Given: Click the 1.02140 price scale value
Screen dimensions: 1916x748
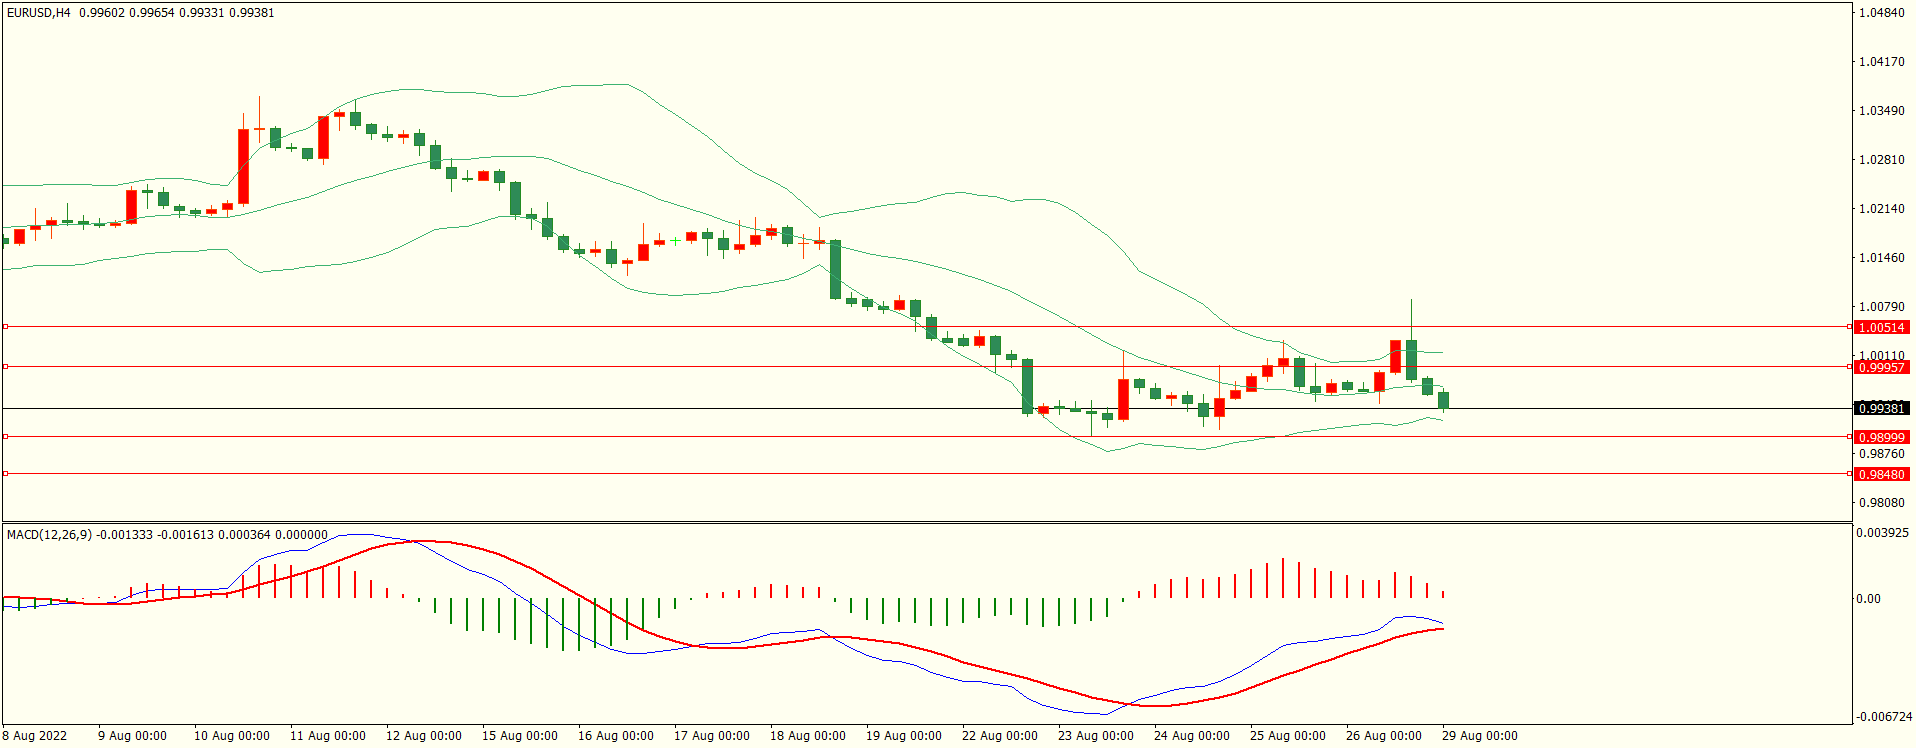Looking at the screenshot, I should coord(1881,209).
